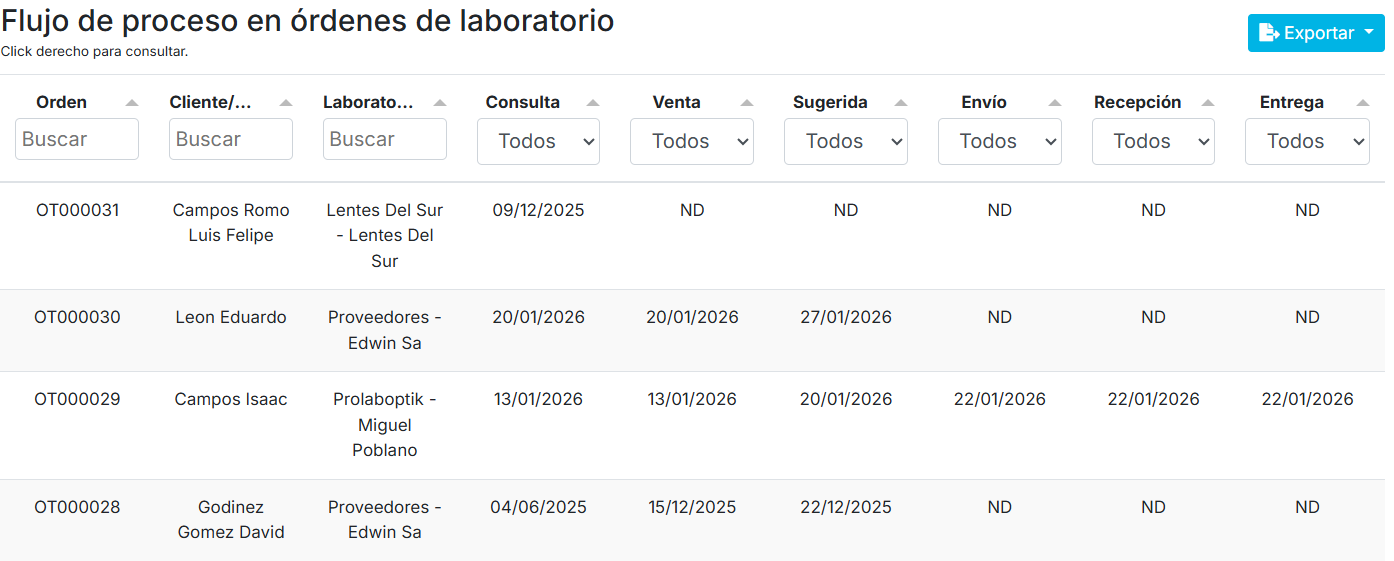Select order OT000029 row
This screenshot has height=561, width=1394.
click(77, 399)
